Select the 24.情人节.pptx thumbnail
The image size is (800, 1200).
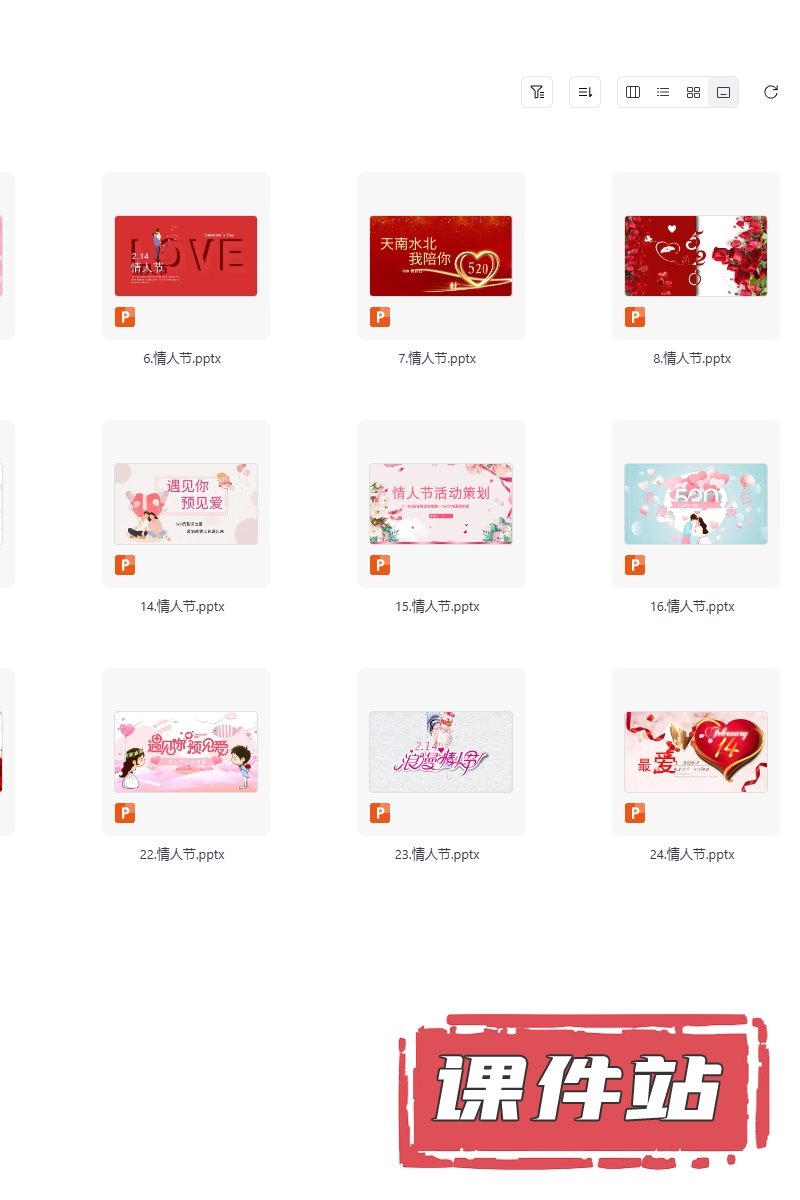[696, 752]
